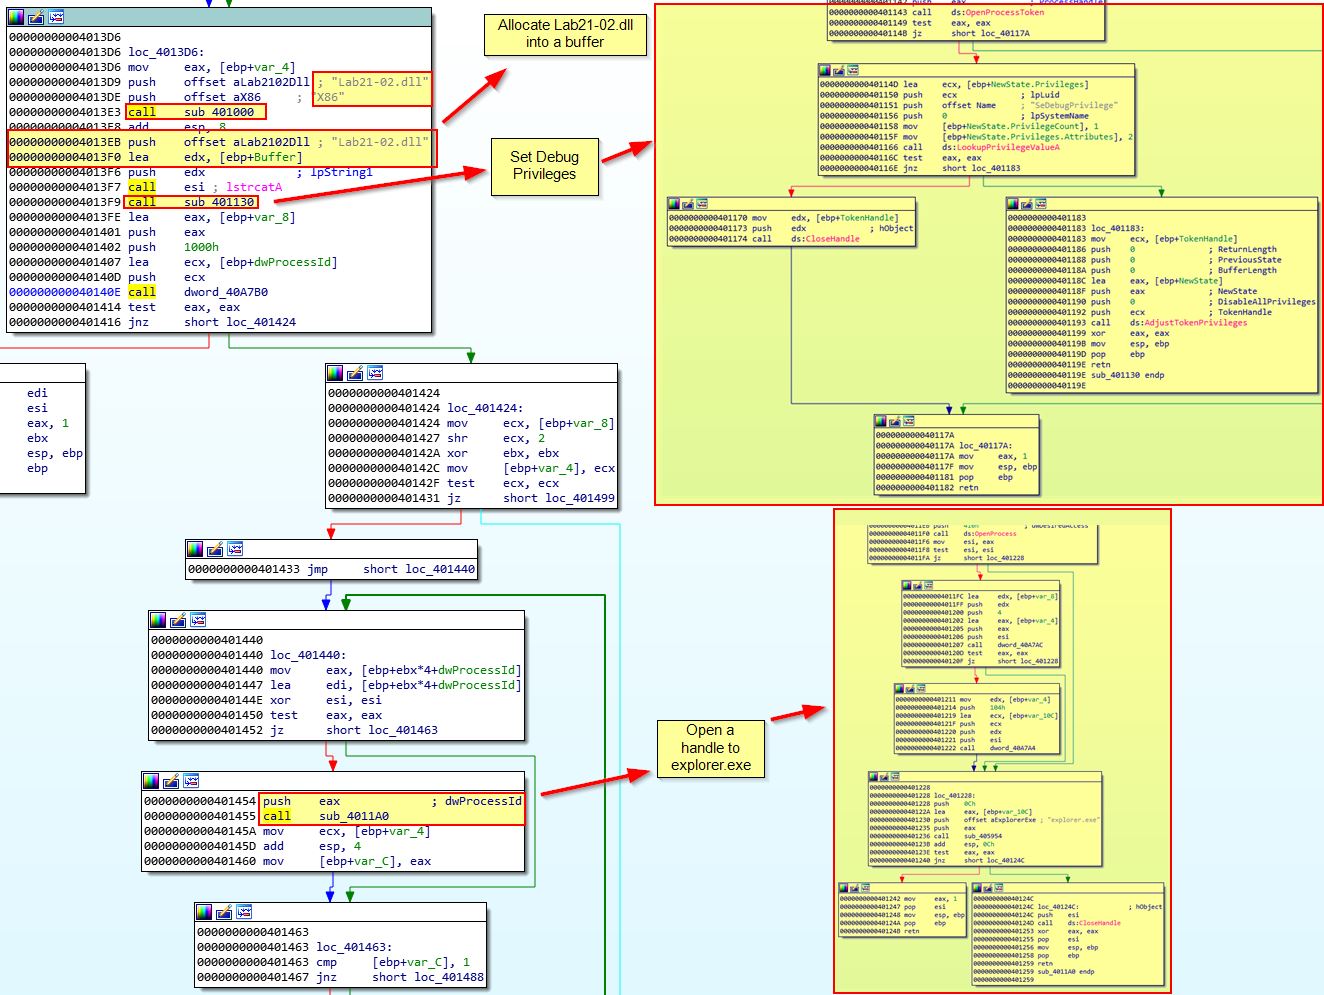Image resolution: width=1324 pixels, height=995 pixels.
Task: Click the node color icon on the jmp short loc_401440 block
Action: 195,549
